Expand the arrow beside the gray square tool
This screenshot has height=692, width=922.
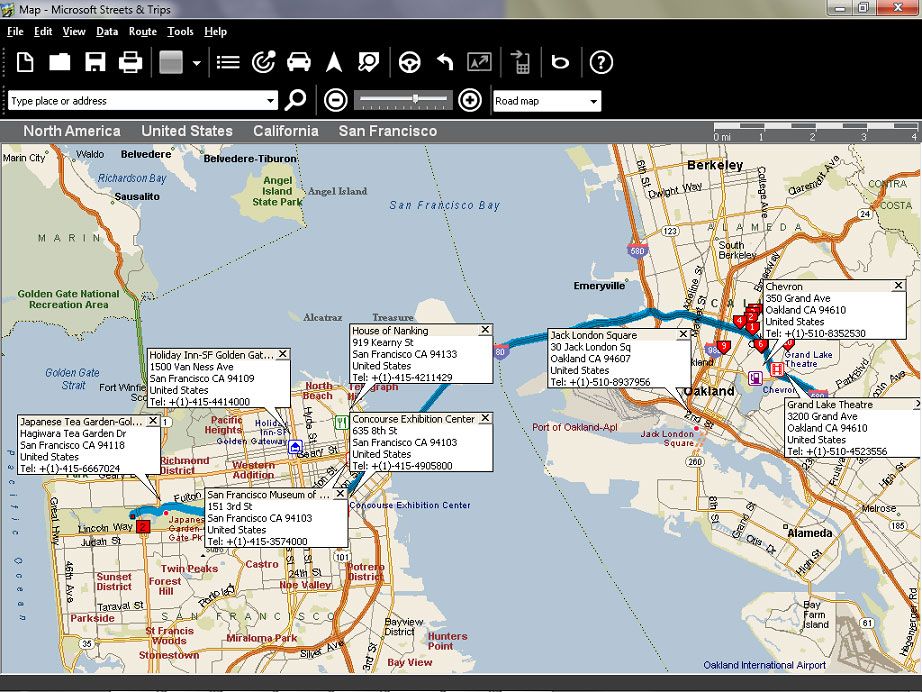(197, 63)
